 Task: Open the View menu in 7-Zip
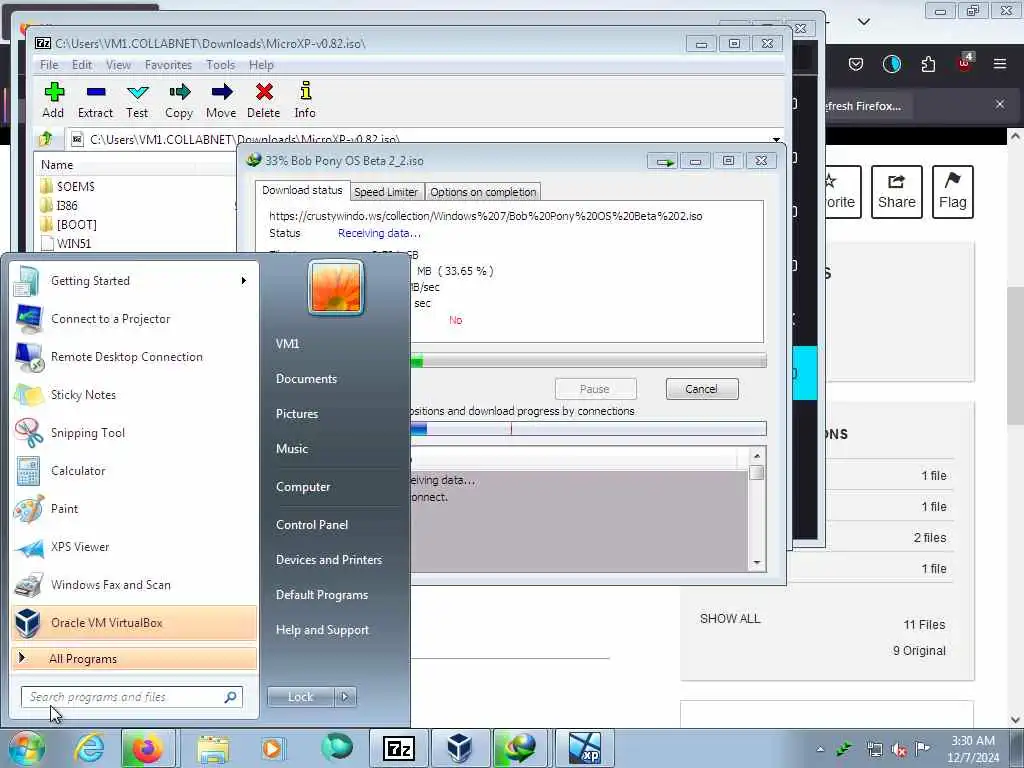(118, 65)
